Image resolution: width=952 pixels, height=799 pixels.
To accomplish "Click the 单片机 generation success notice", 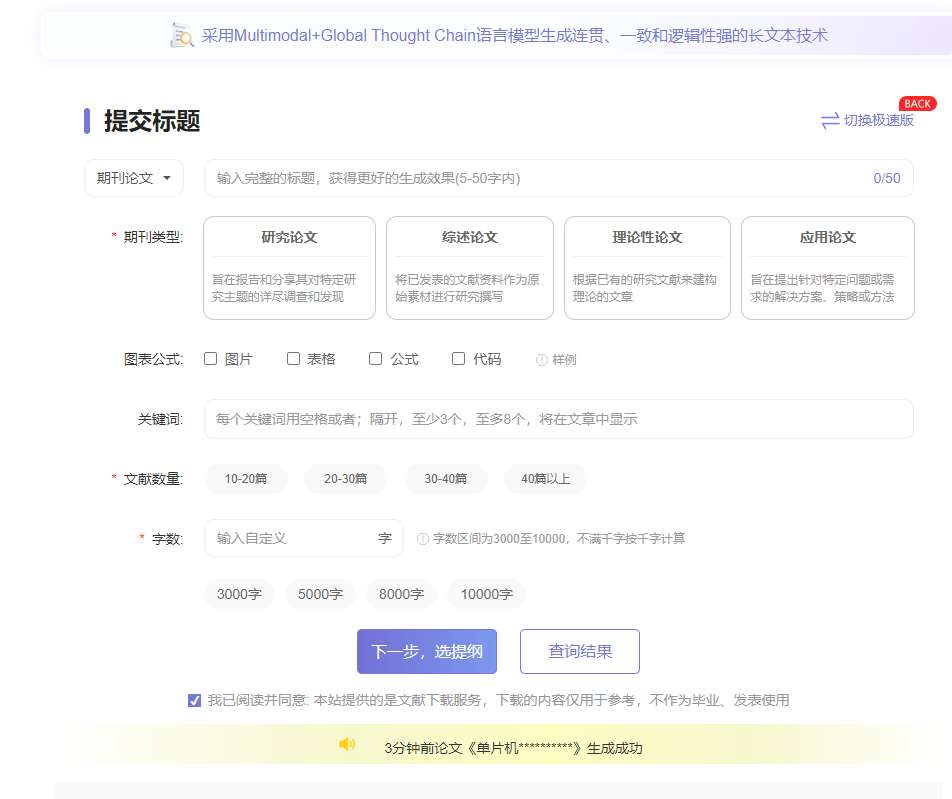I will (513, 748).
